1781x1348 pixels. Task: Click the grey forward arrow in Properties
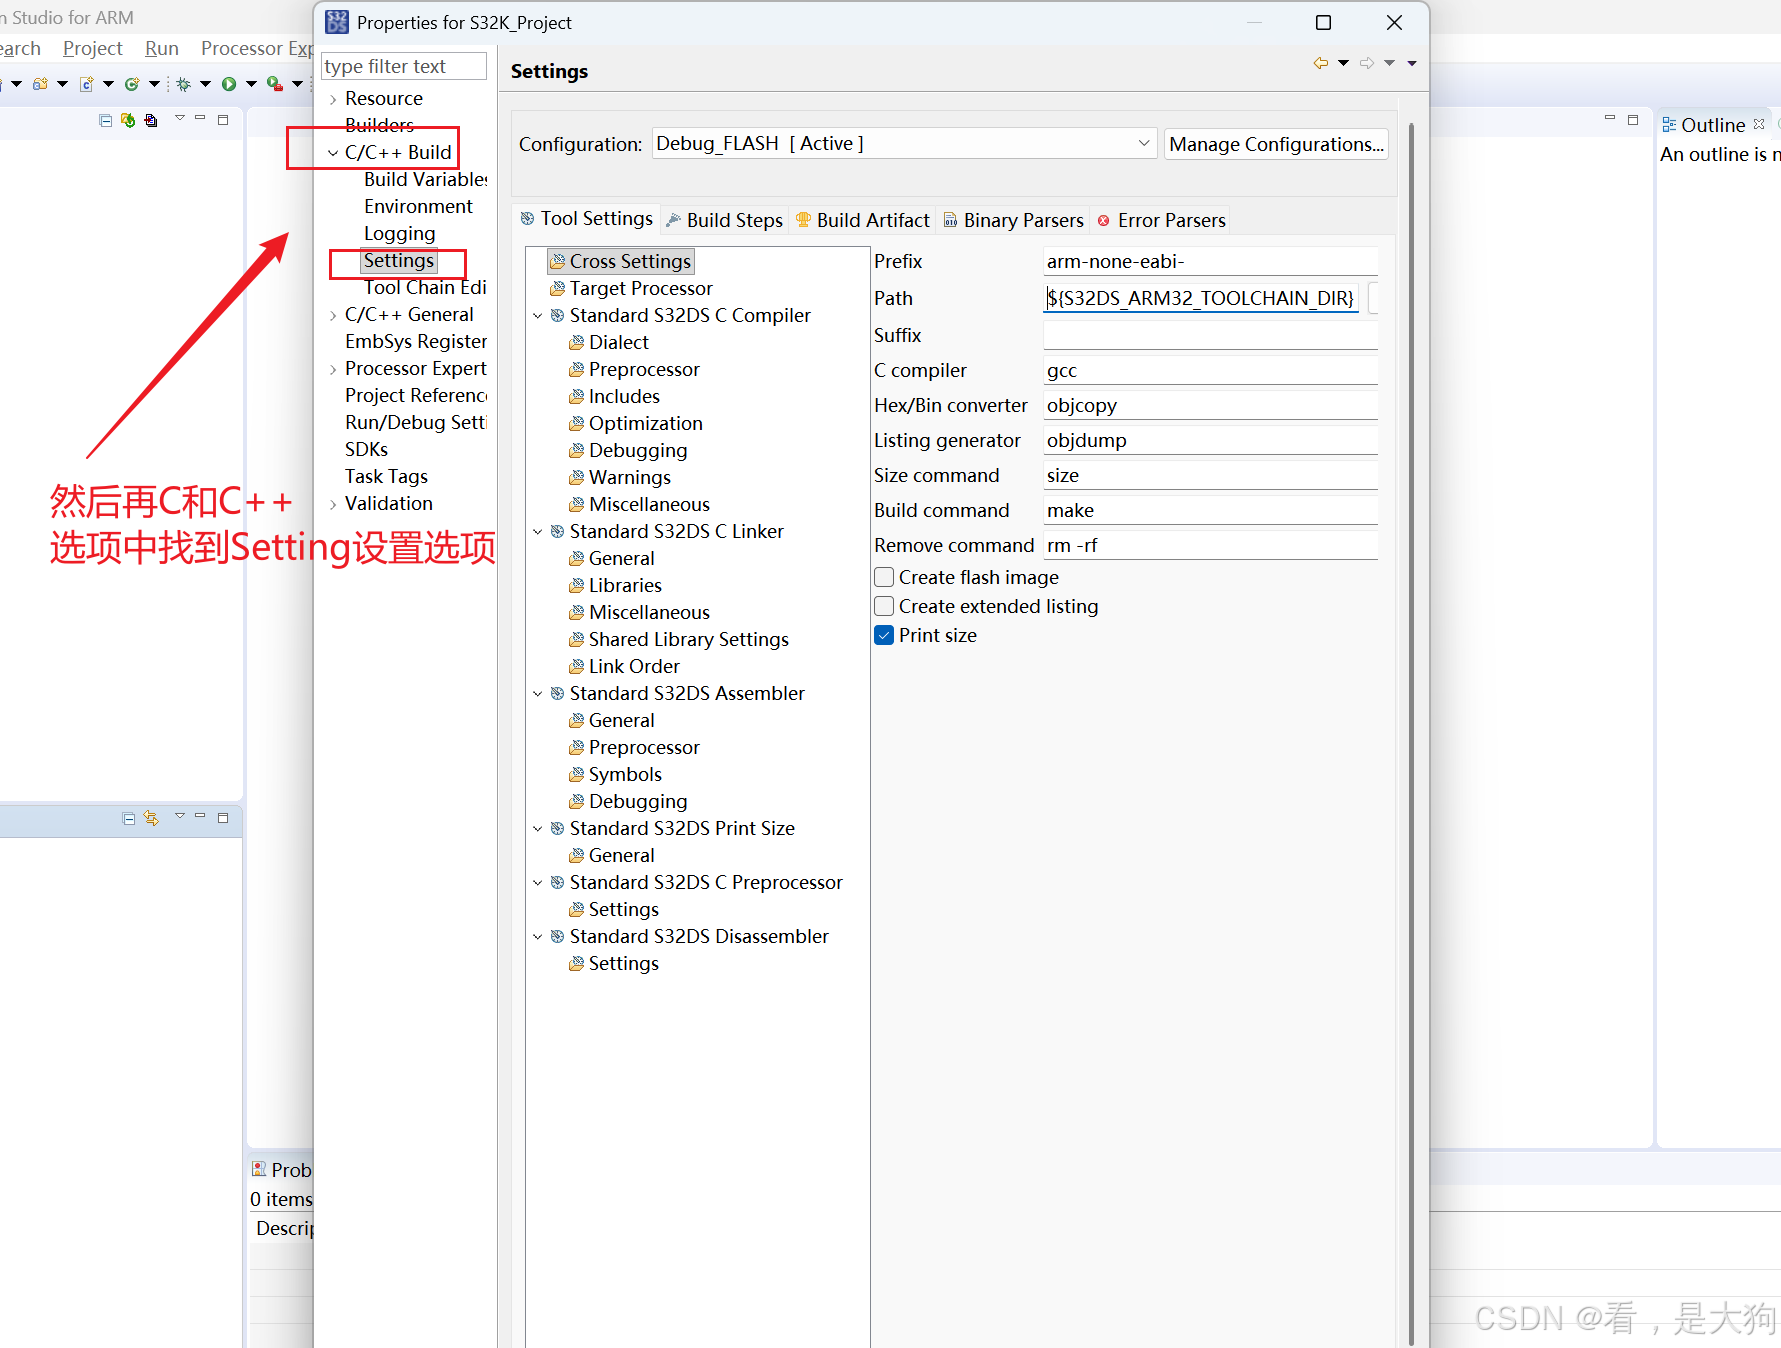click(1366, 63)
